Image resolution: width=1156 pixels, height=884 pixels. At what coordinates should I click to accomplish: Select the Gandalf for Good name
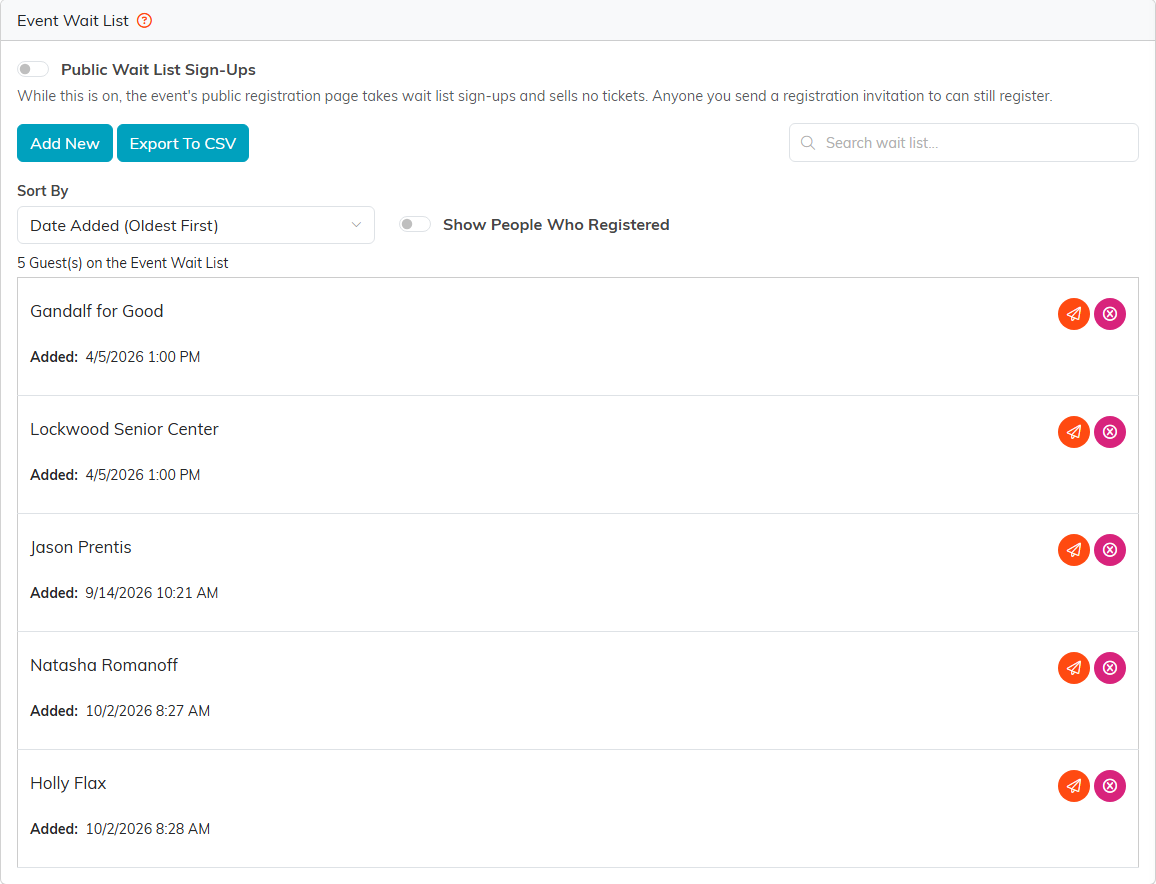[x=97, y=311]
